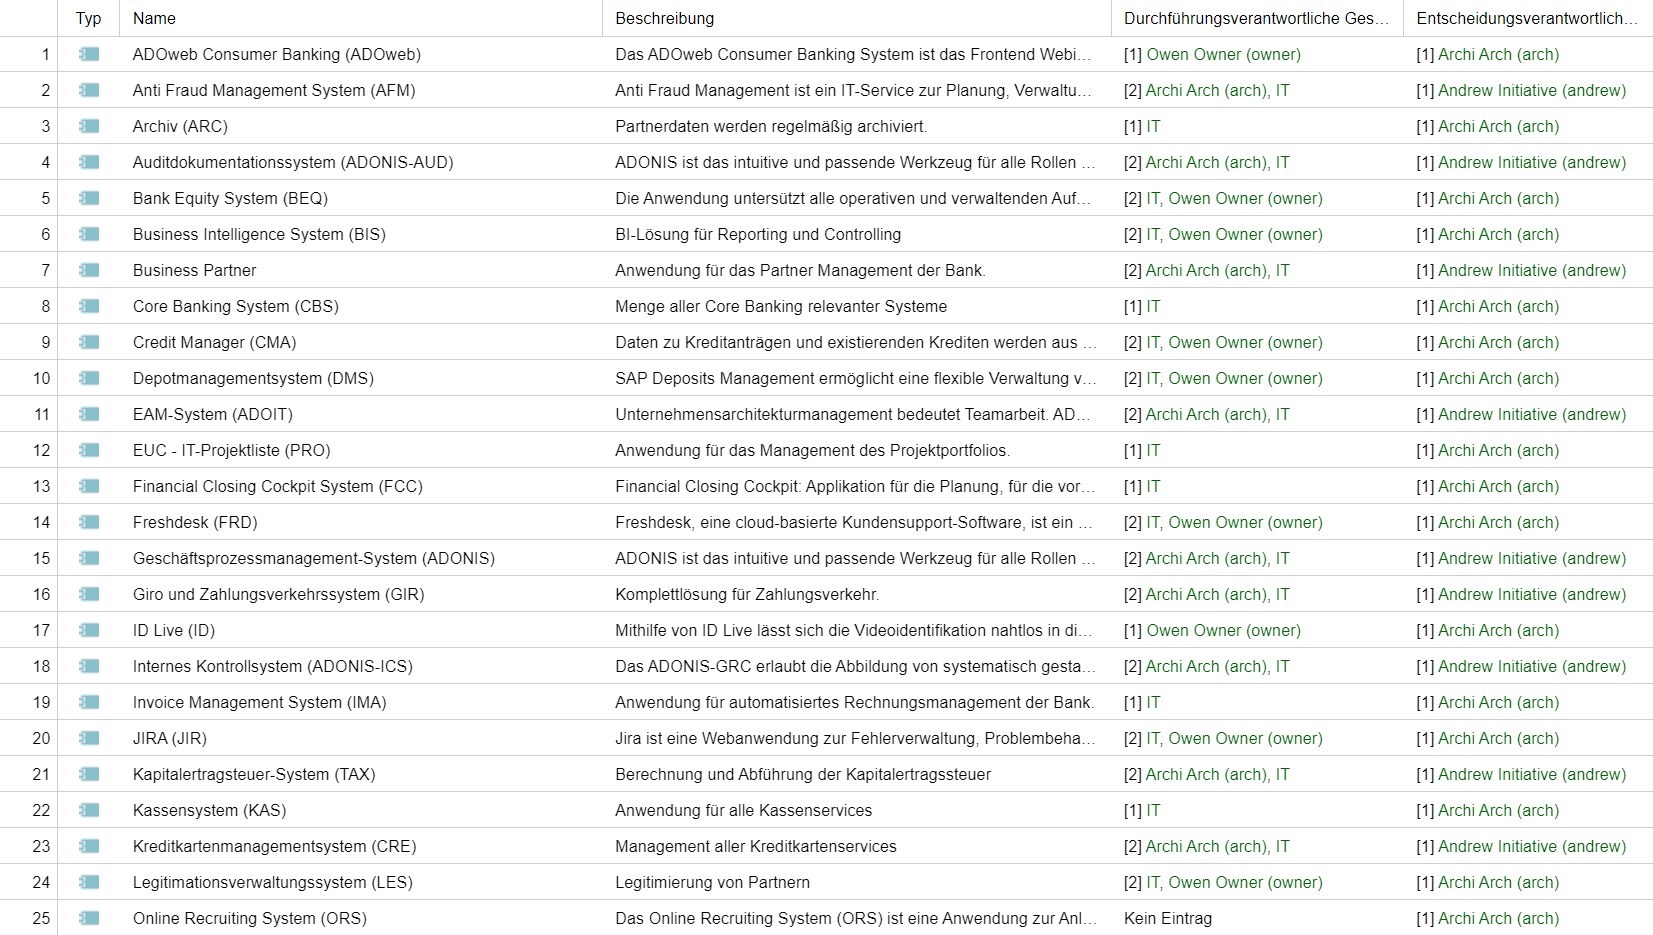
Task: Click description 'Komplettlösung für Zahlungsverkehr.'
Action: pyautogui.click(x=747, y=594)
